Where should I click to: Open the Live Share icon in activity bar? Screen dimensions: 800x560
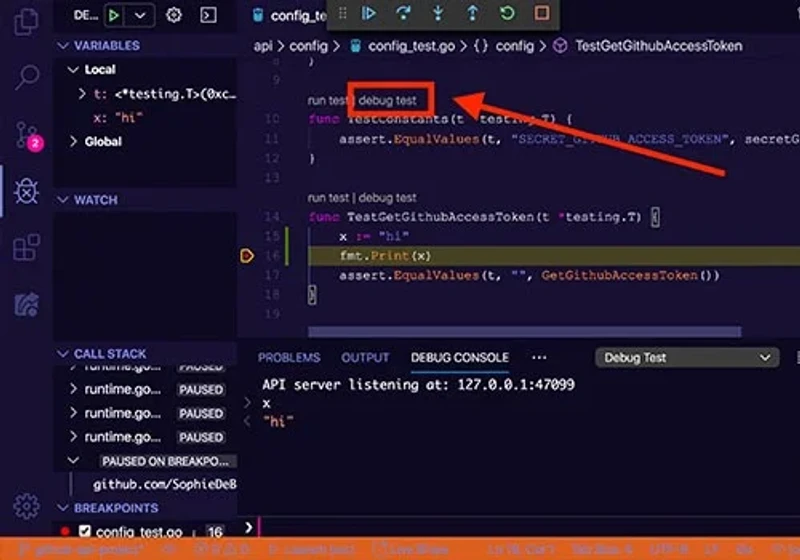pos(27,304)
